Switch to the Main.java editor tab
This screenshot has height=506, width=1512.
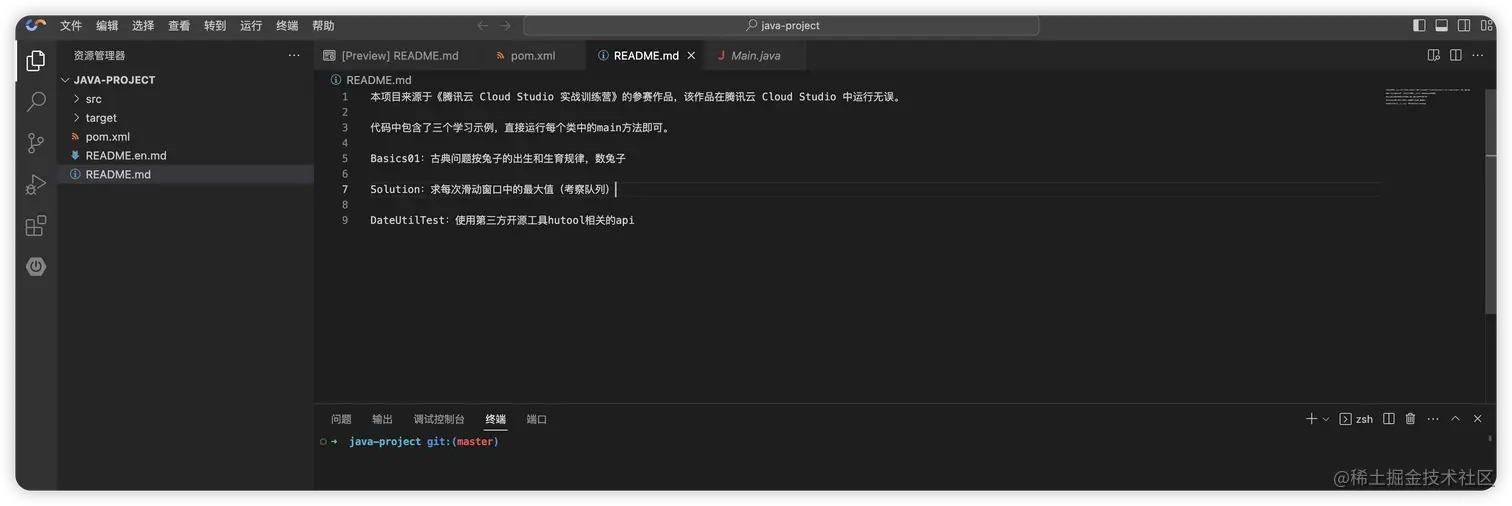[x=756, y=56]
